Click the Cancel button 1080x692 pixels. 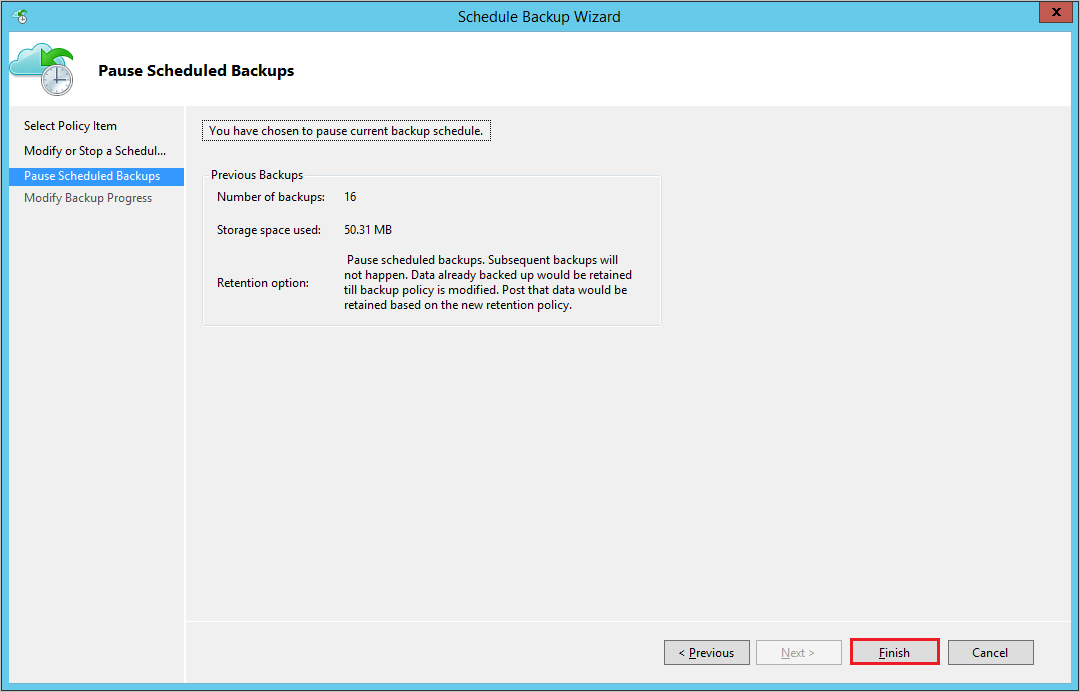pos(990,652)
